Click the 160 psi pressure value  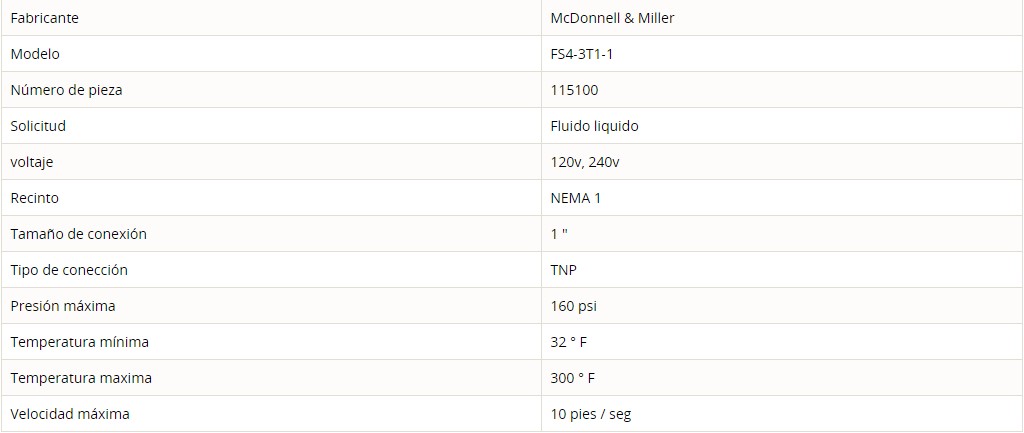[x=573, y=306]
